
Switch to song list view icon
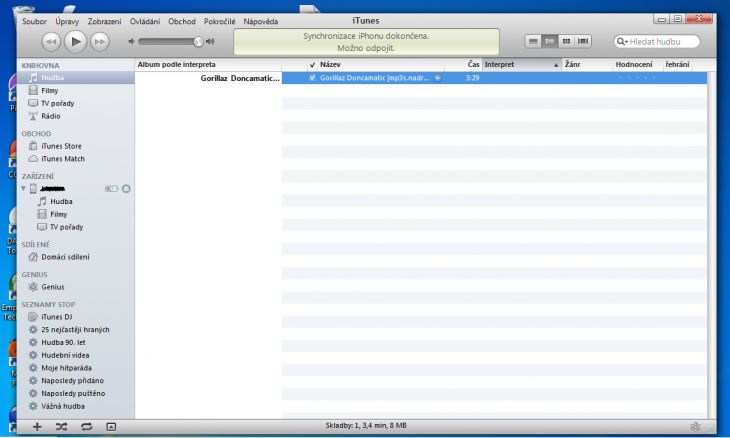click(533, 41)
